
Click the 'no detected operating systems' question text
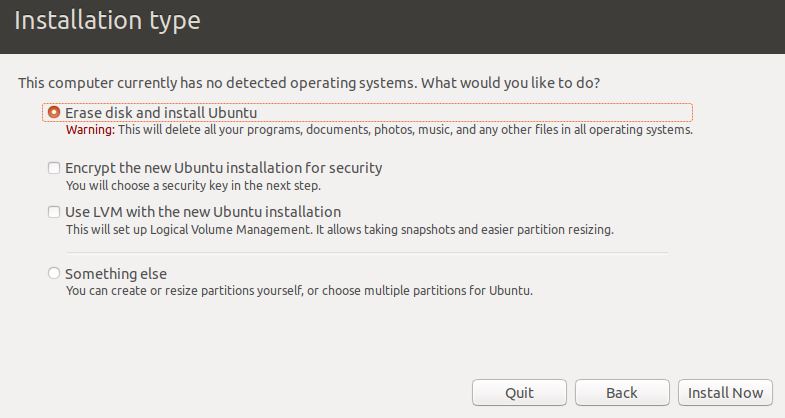click(x=309, y=83)
